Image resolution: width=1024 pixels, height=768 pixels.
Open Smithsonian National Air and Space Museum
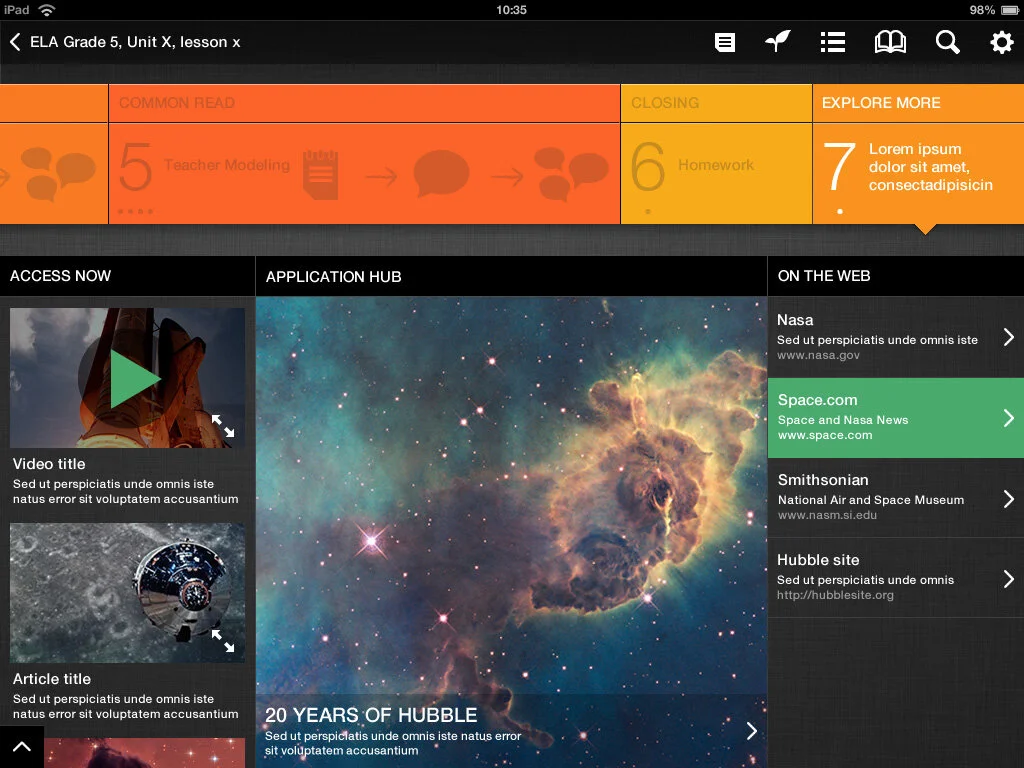pyautogui.click(x=895, y=498)
